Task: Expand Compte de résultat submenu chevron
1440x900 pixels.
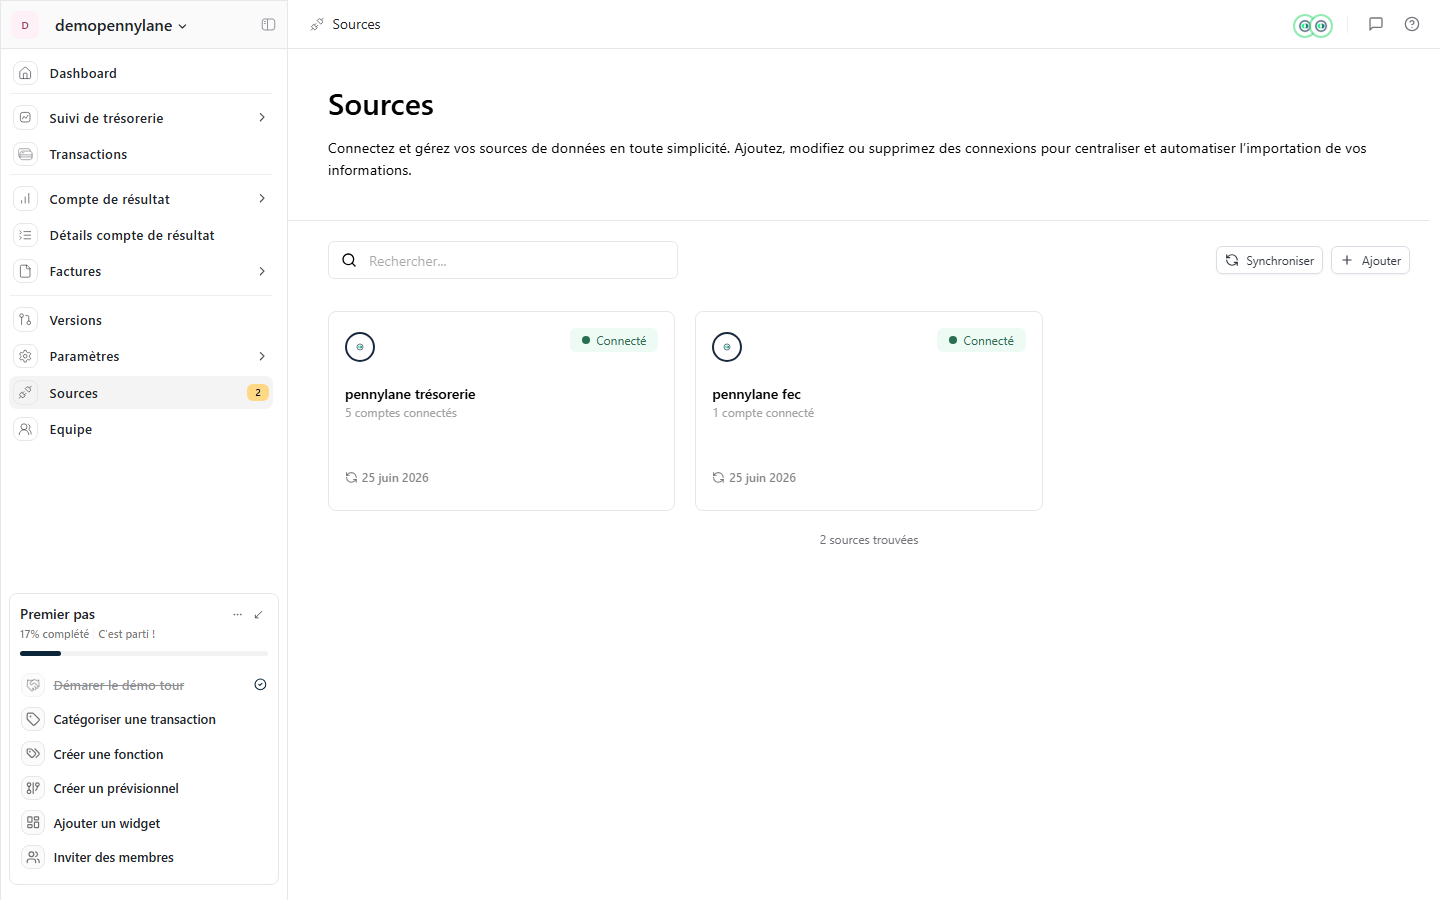Action: [x=262, y=199]
